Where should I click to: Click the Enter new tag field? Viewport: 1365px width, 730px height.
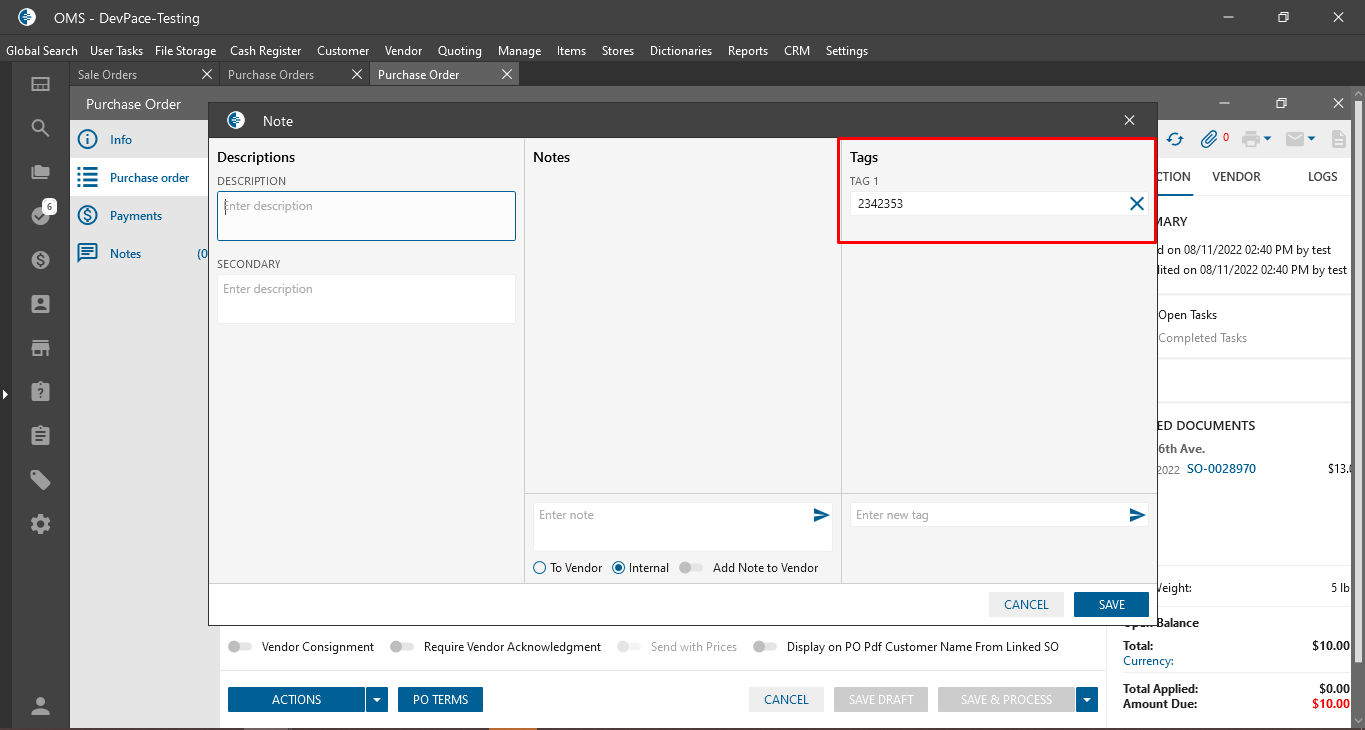point(985,515)
